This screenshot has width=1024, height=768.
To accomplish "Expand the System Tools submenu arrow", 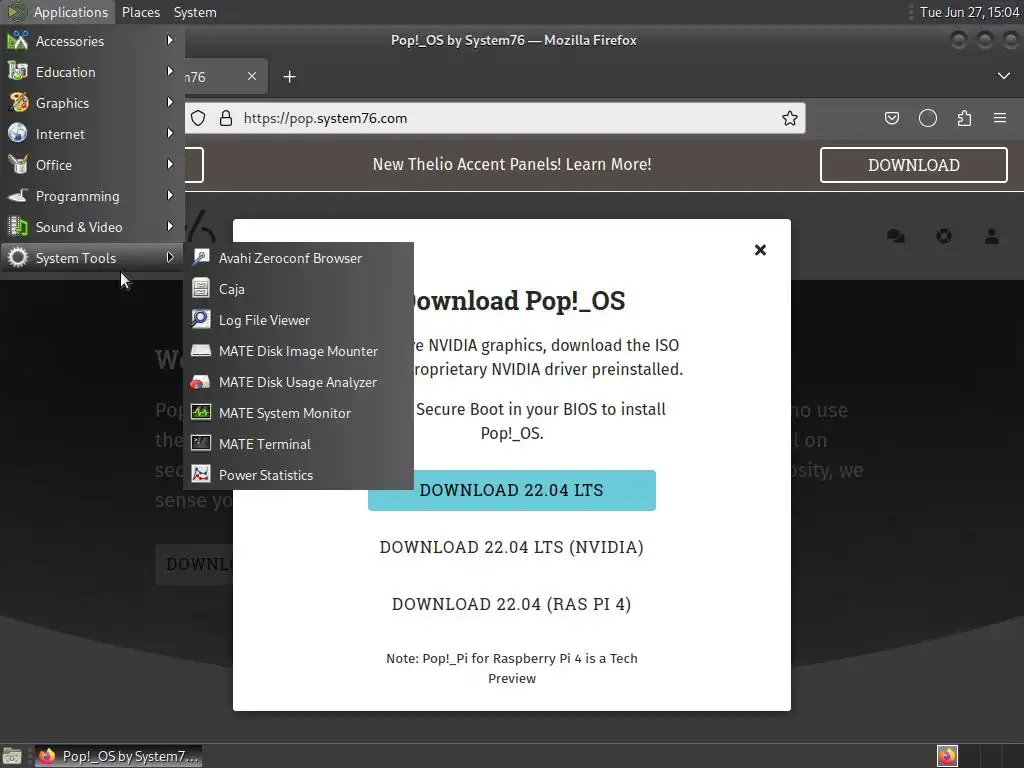I will coord(170,257).
